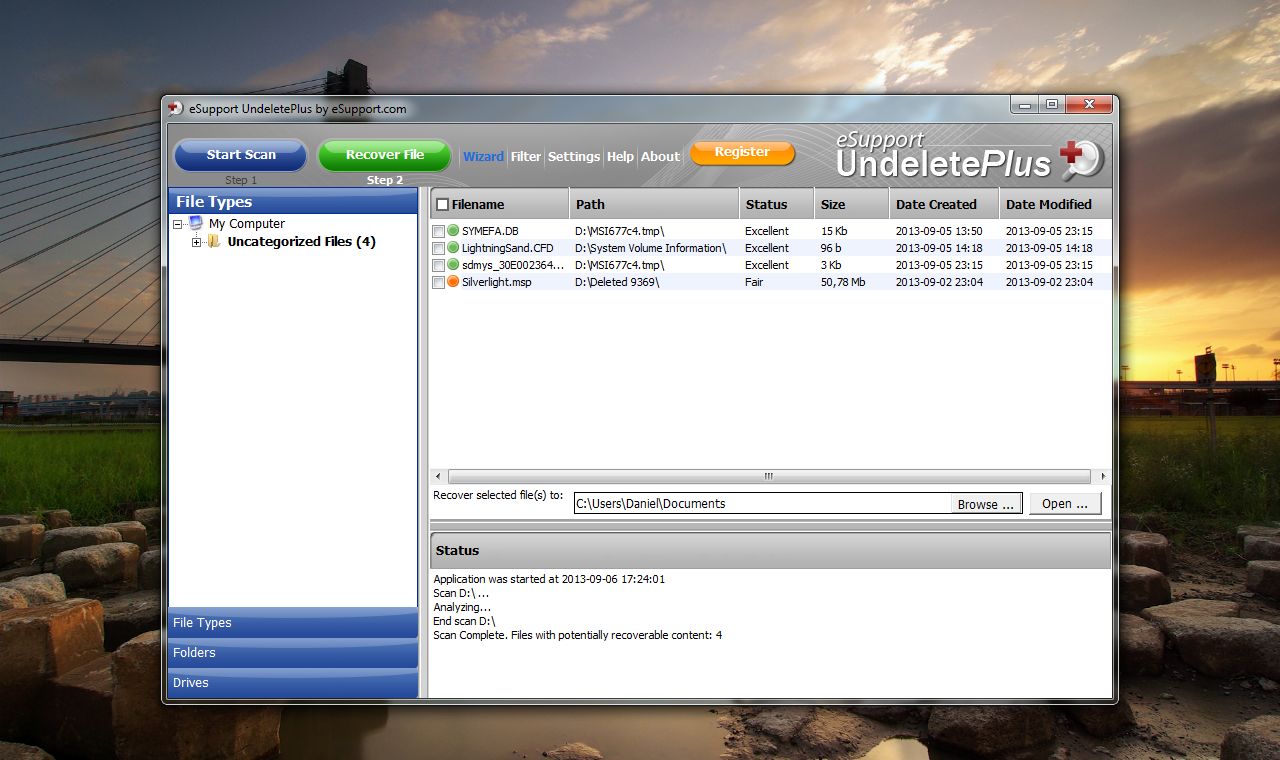
Task: Click the Open ... button
Action: tap(1065, 503)
